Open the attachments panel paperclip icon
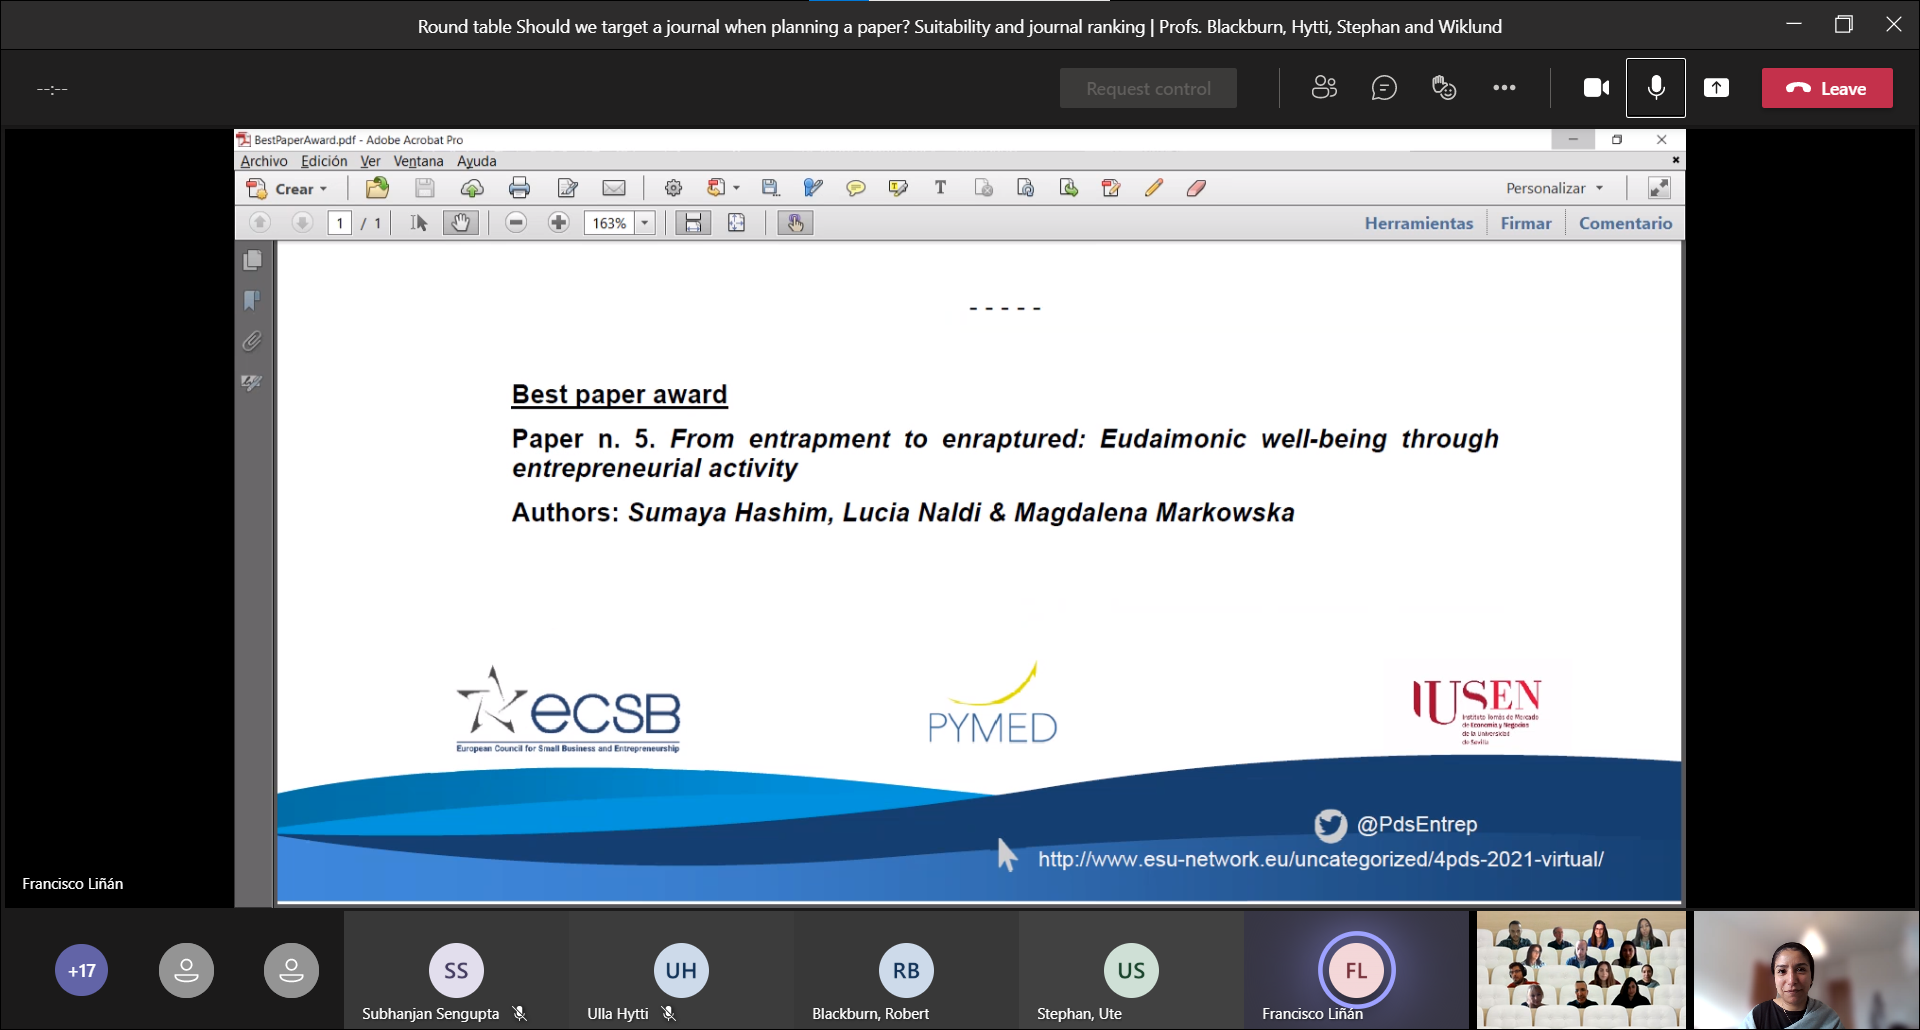Viewport: 1920px width, 1030px height. [x=252, y=342]
